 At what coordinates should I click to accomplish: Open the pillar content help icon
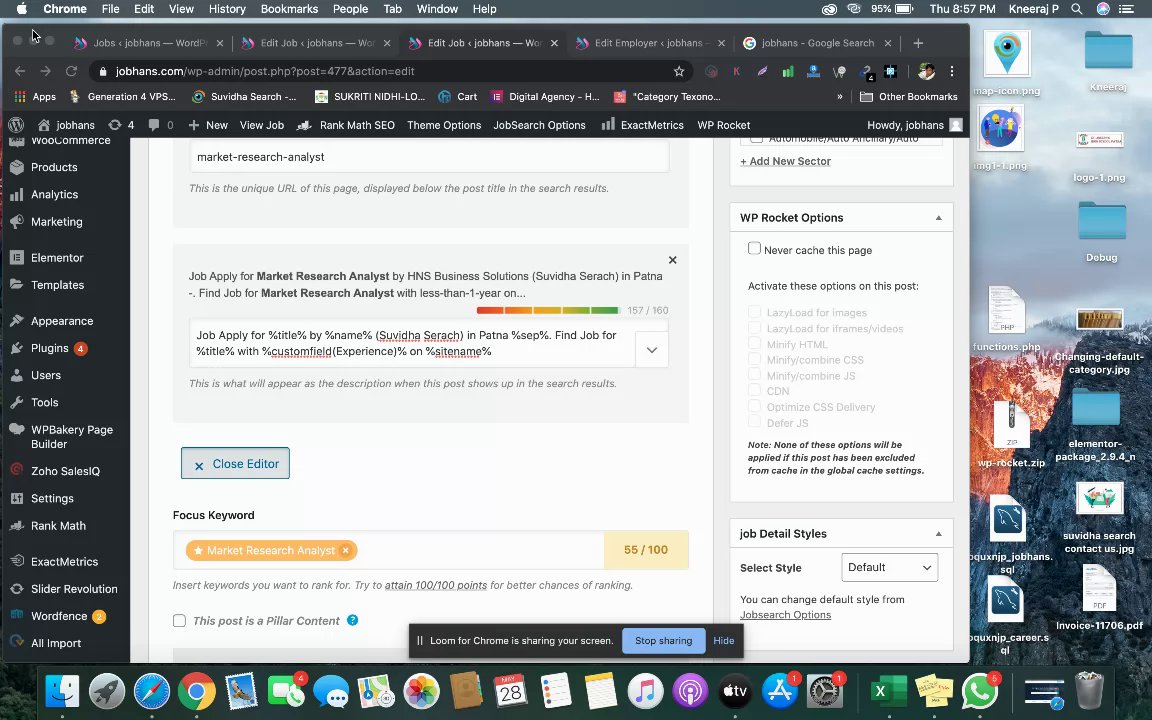click(353, 620)
